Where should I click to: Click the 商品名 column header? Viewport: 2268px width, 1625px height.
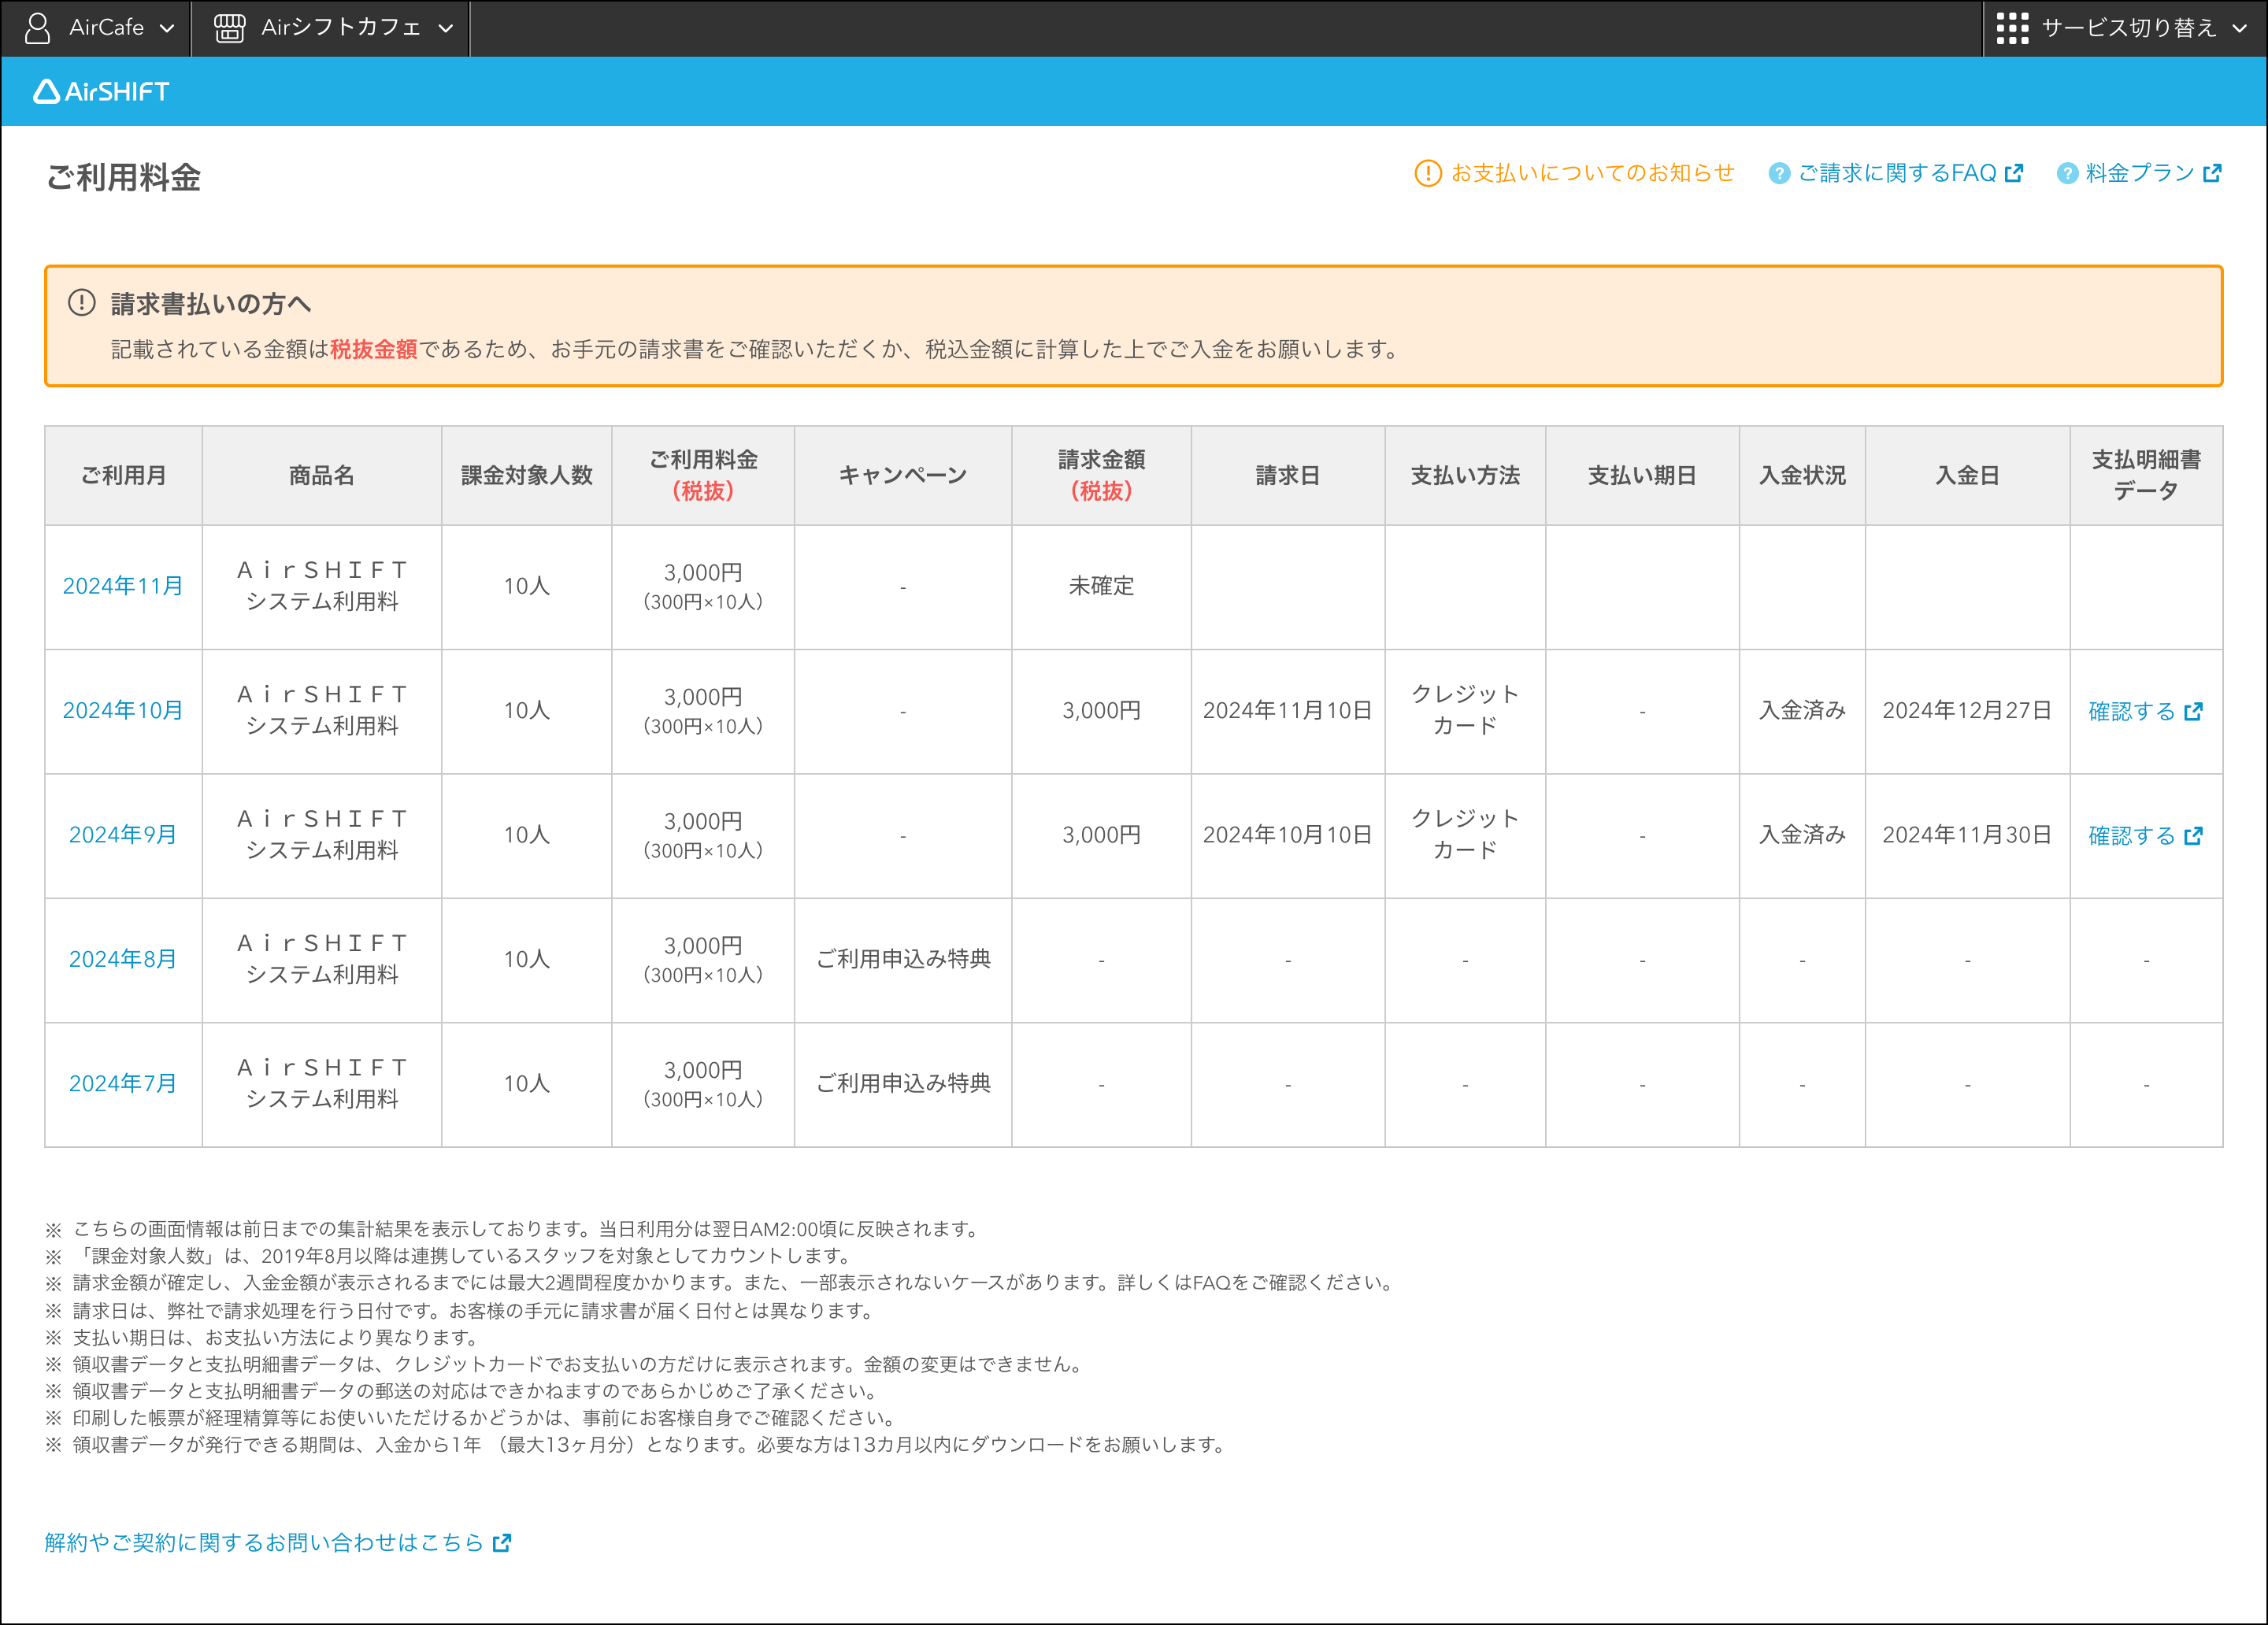coord(322,475)
